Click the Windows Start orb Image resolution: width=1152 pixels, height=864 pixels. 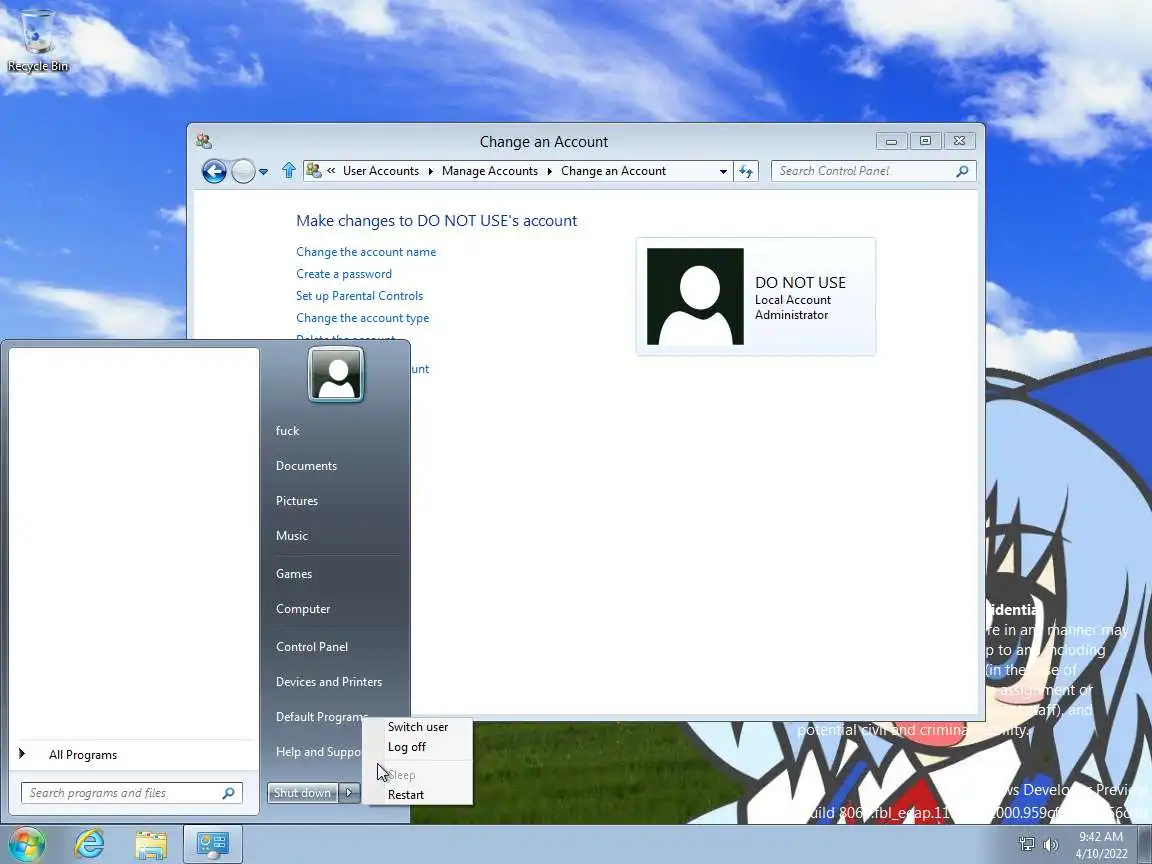[x=26, y=845]
